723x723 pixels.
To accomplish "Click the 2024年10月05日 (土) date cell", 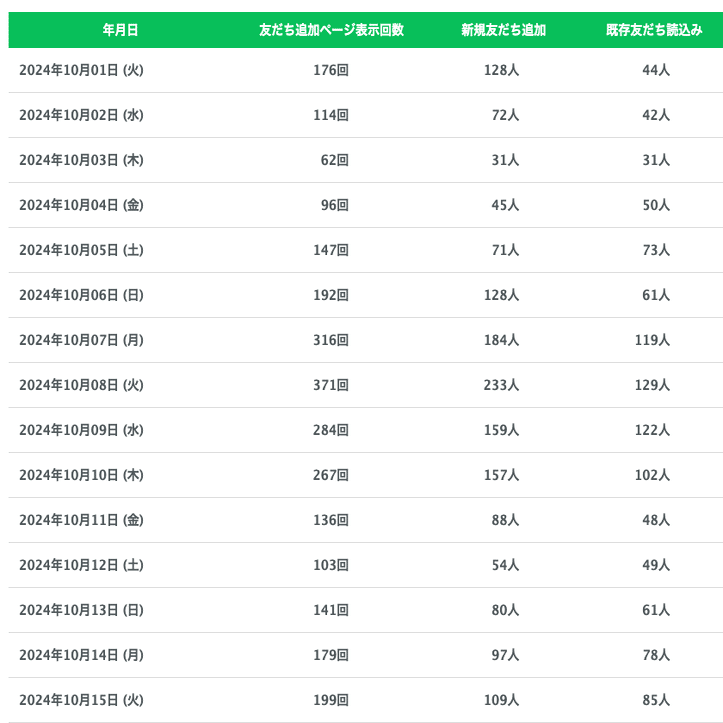I will [81, 250].
